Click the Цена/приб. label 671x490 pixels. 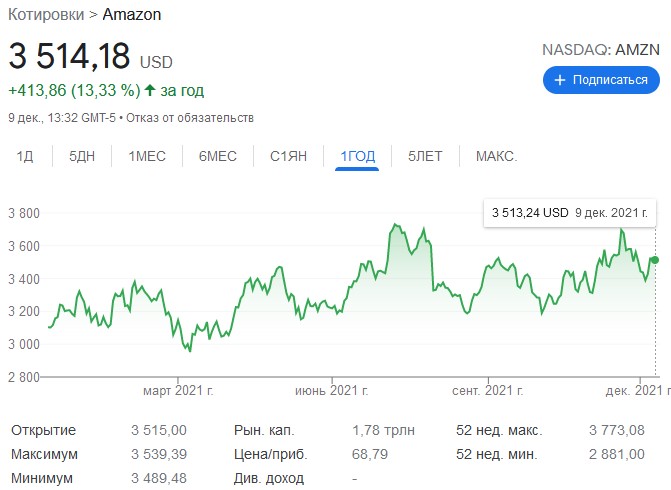[x=270, y=454]
